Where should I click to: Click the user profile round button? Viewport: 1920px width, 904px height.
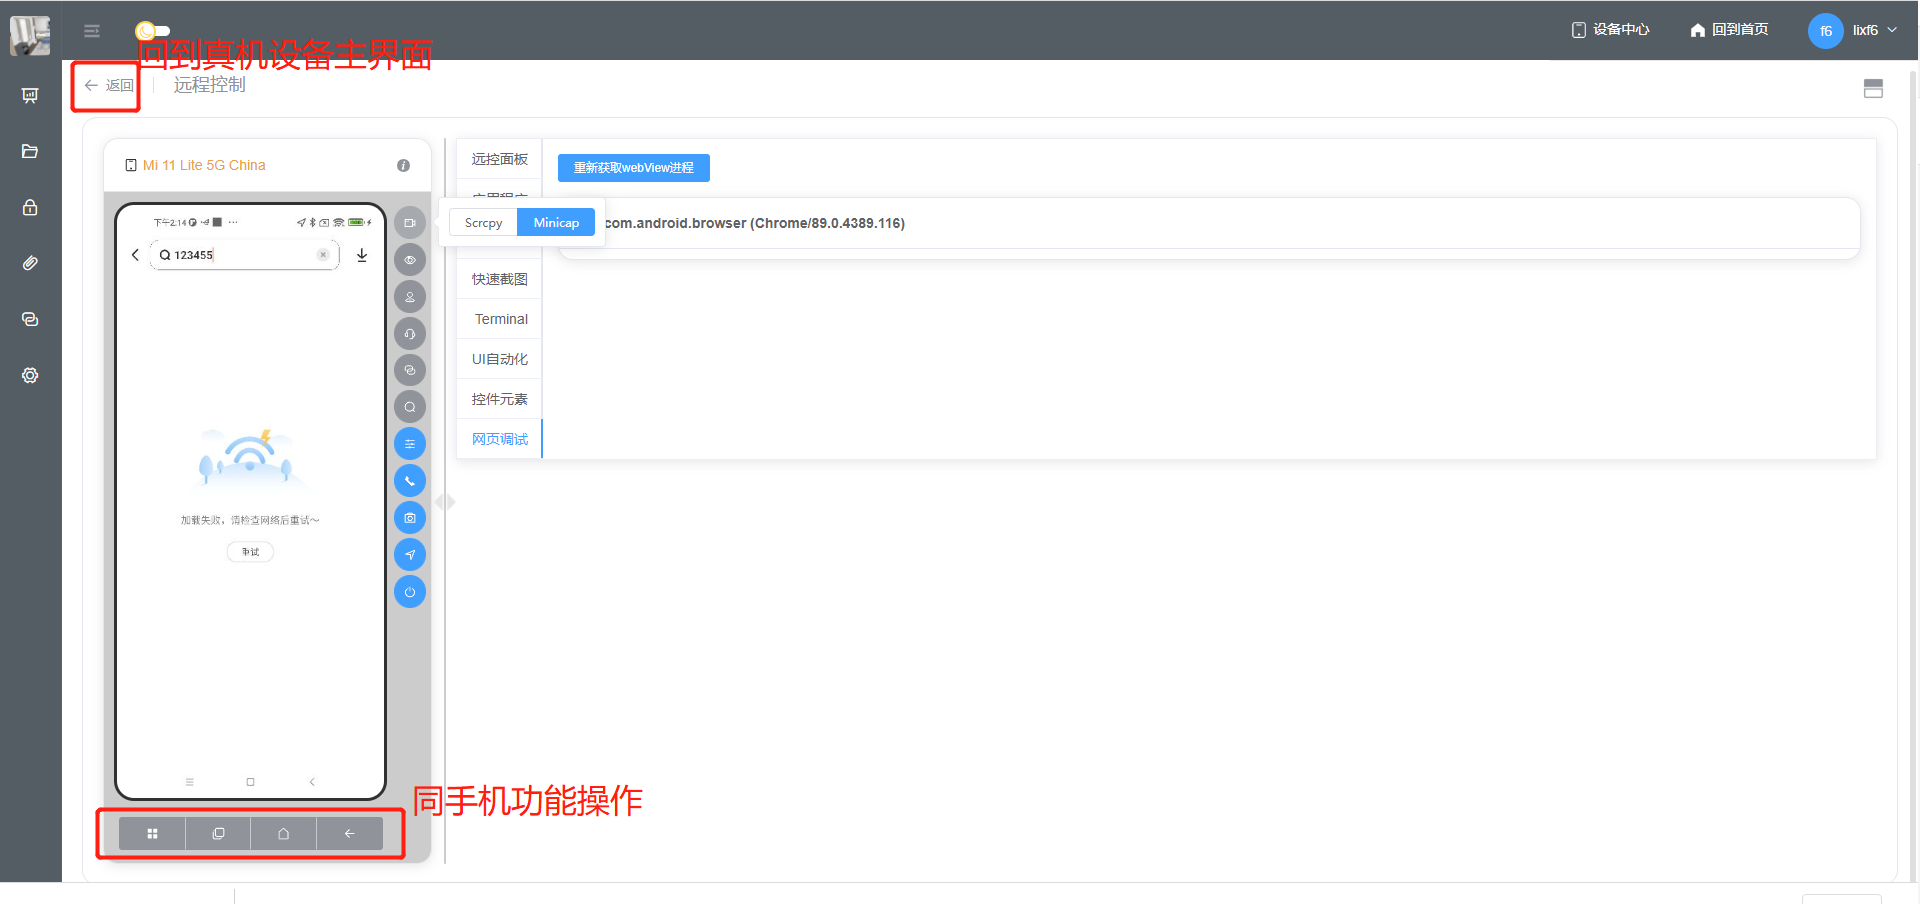coord(410,297)
